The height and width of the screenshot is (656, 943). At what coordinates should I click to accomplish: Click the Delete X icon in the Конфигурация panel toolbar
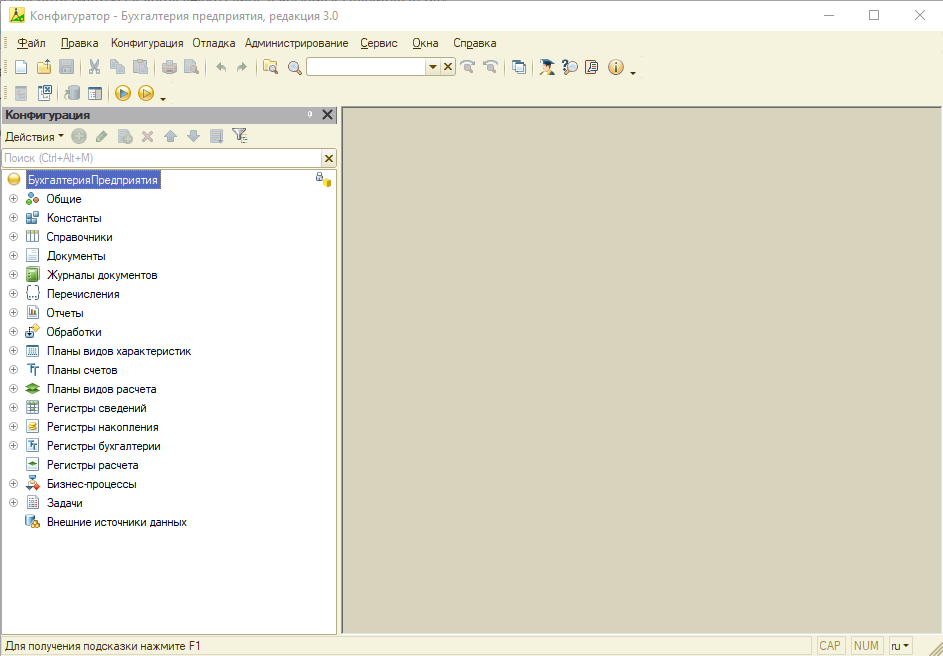point(147,136)
